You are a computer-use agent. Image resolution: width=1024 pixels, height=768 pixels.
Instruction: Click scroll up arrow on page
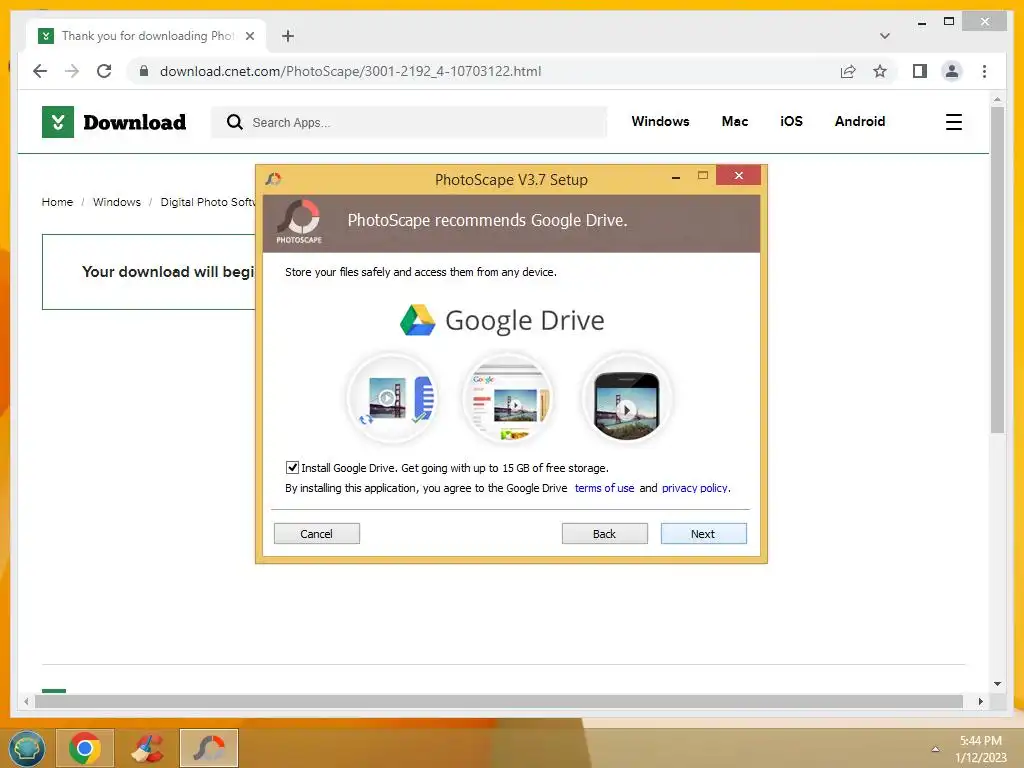(x=997, y=100)
